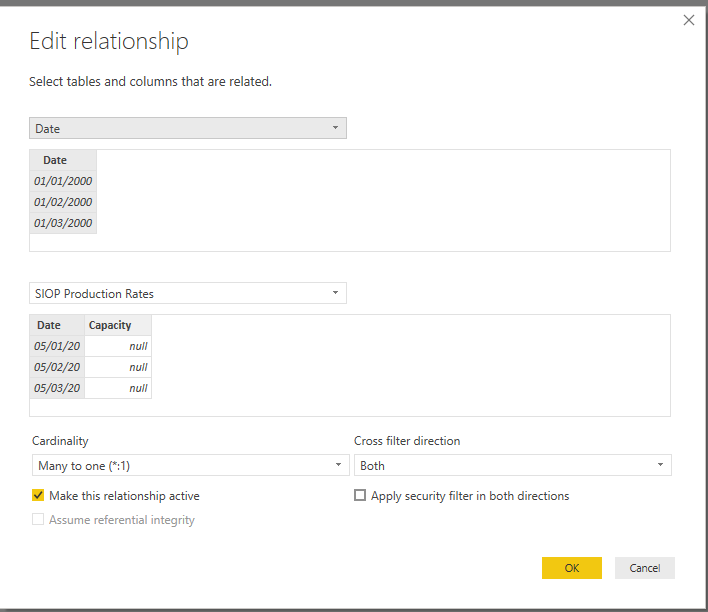The image size is (708, 612).
Task: Click the null cell beside 05/03/20
Action: [118, 388]
